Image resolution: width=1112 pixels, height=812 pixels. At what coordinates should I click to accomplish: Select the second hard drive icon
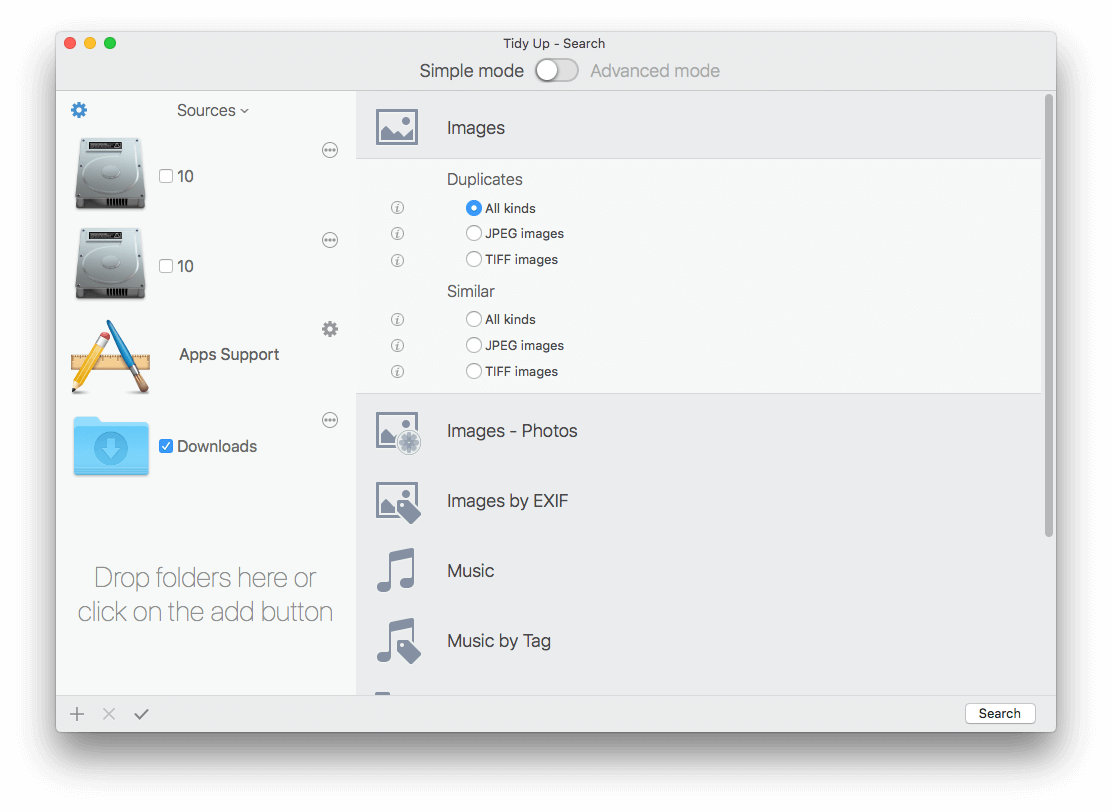(x=111, y=264)
